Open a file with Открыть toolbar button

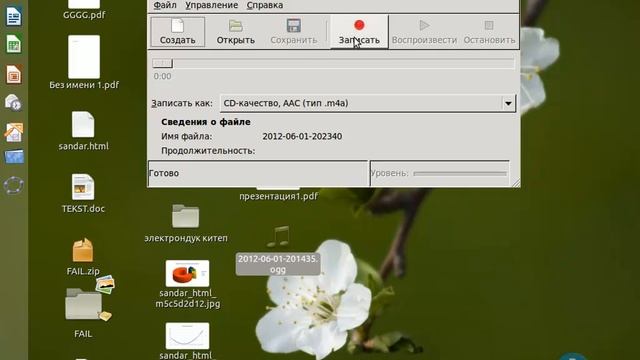click(236, 32)
